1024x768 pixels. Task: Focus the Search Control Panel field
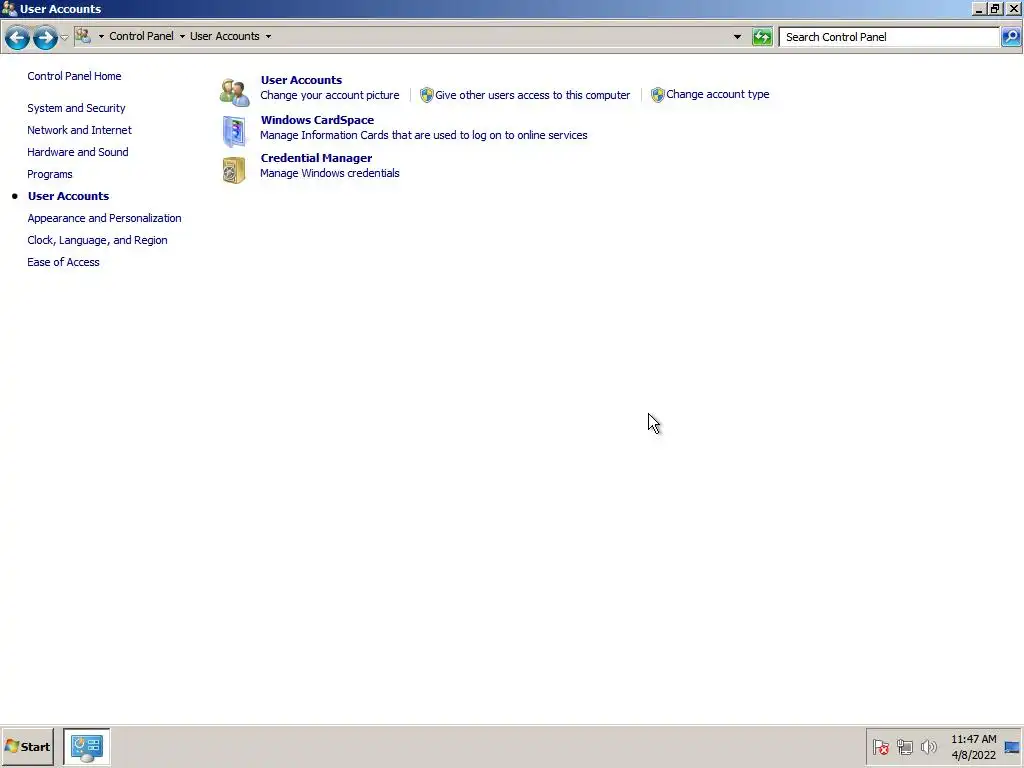click(x=889, y=37)
